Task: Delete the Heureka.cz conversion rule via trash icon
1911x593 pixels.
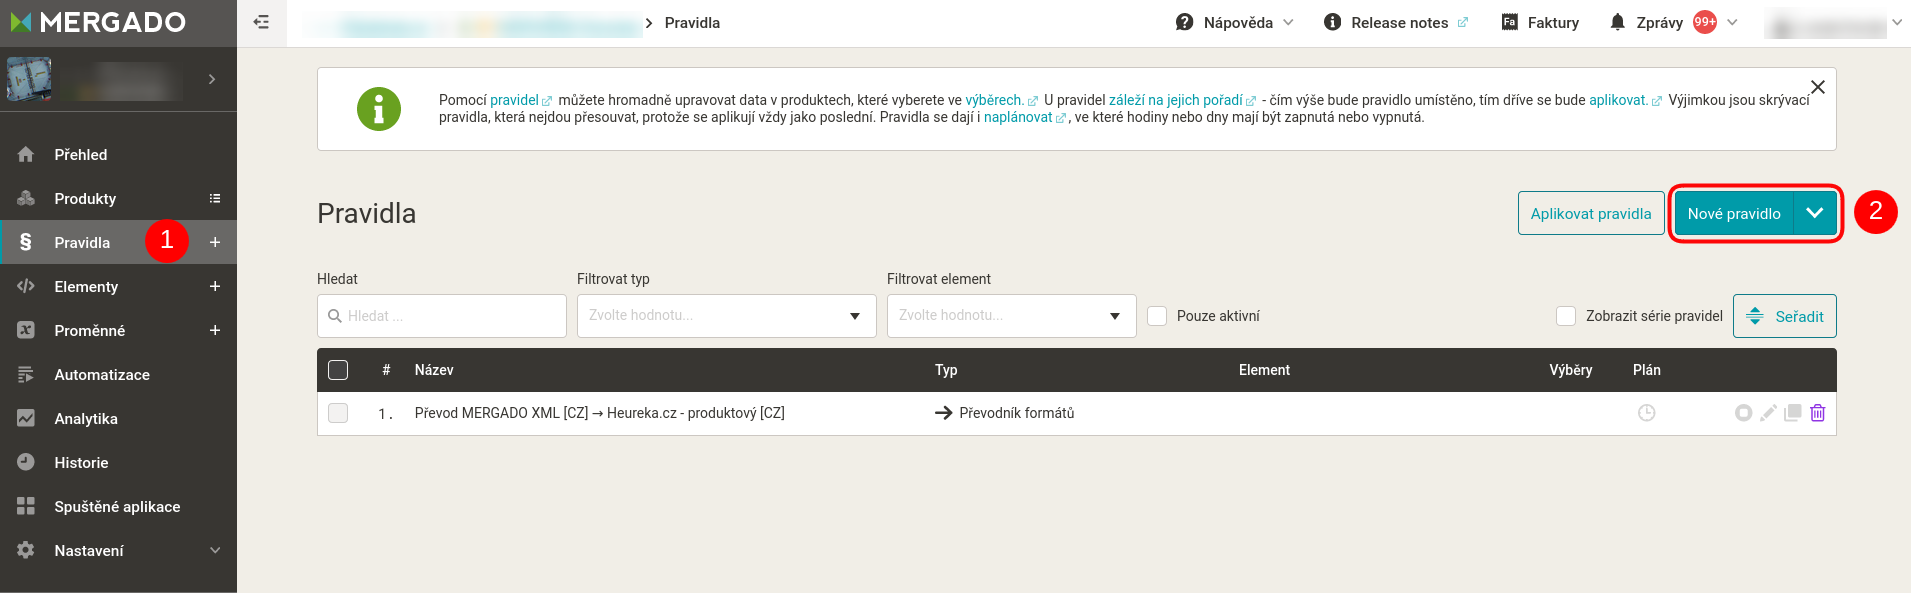Action: (x=1817, y=413)
